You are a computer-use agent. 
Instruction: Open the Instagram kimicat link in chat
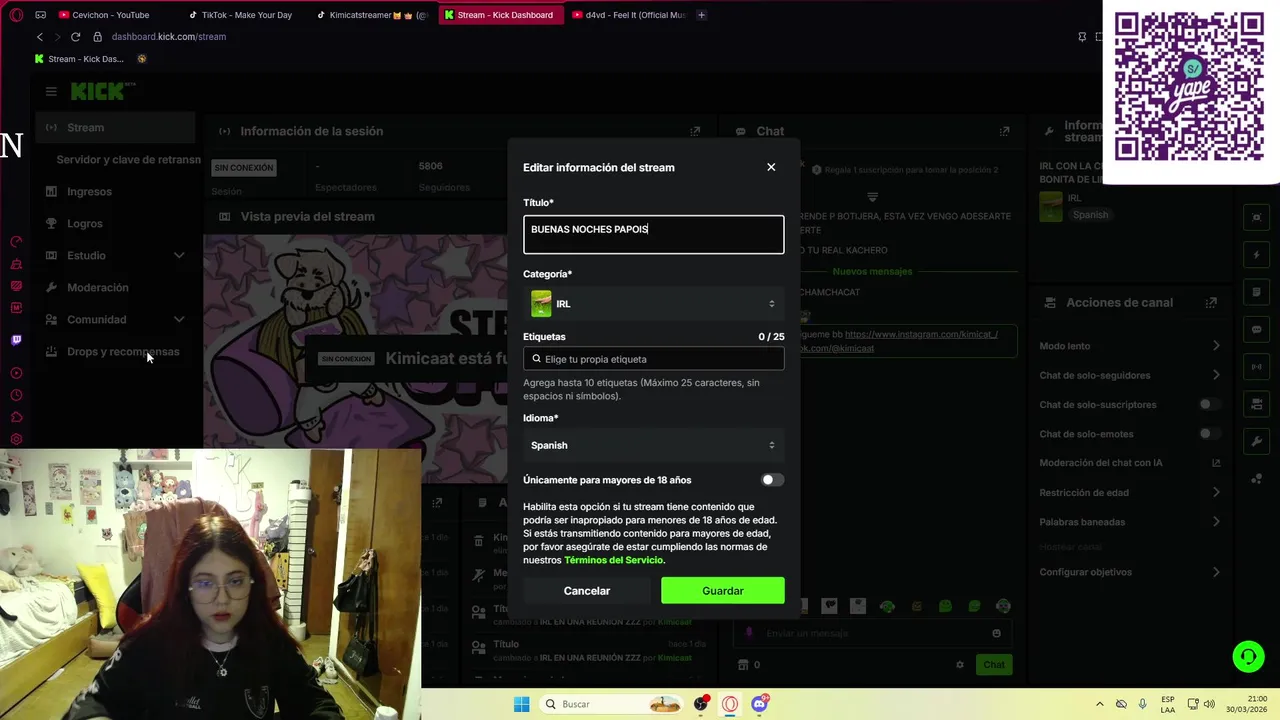921,334
